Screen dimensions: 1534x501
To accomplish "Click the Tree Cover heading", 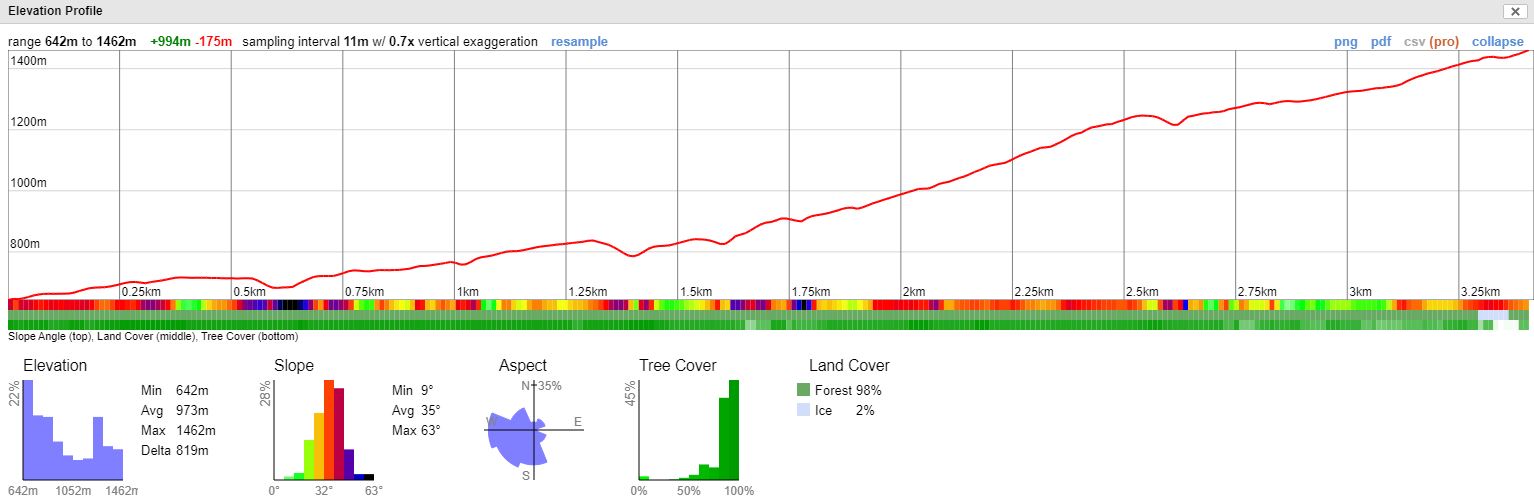I will 678,366.
